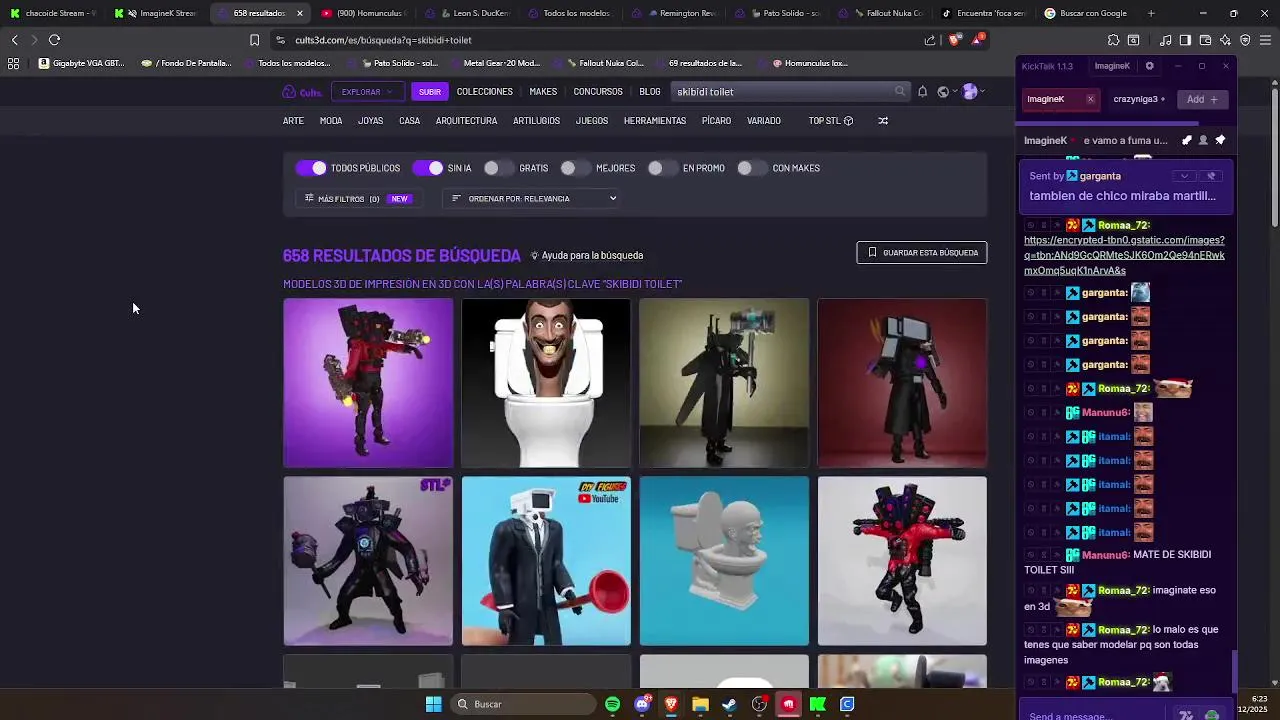Open the Colecciones menu item
1280x720 pixels.
(485, 92)
